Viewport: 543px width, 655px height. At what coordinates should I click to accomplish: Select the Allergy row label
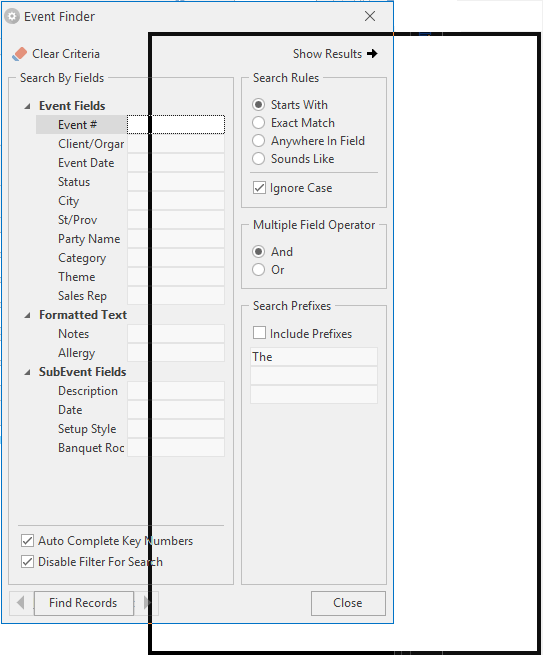pos(76,353)
